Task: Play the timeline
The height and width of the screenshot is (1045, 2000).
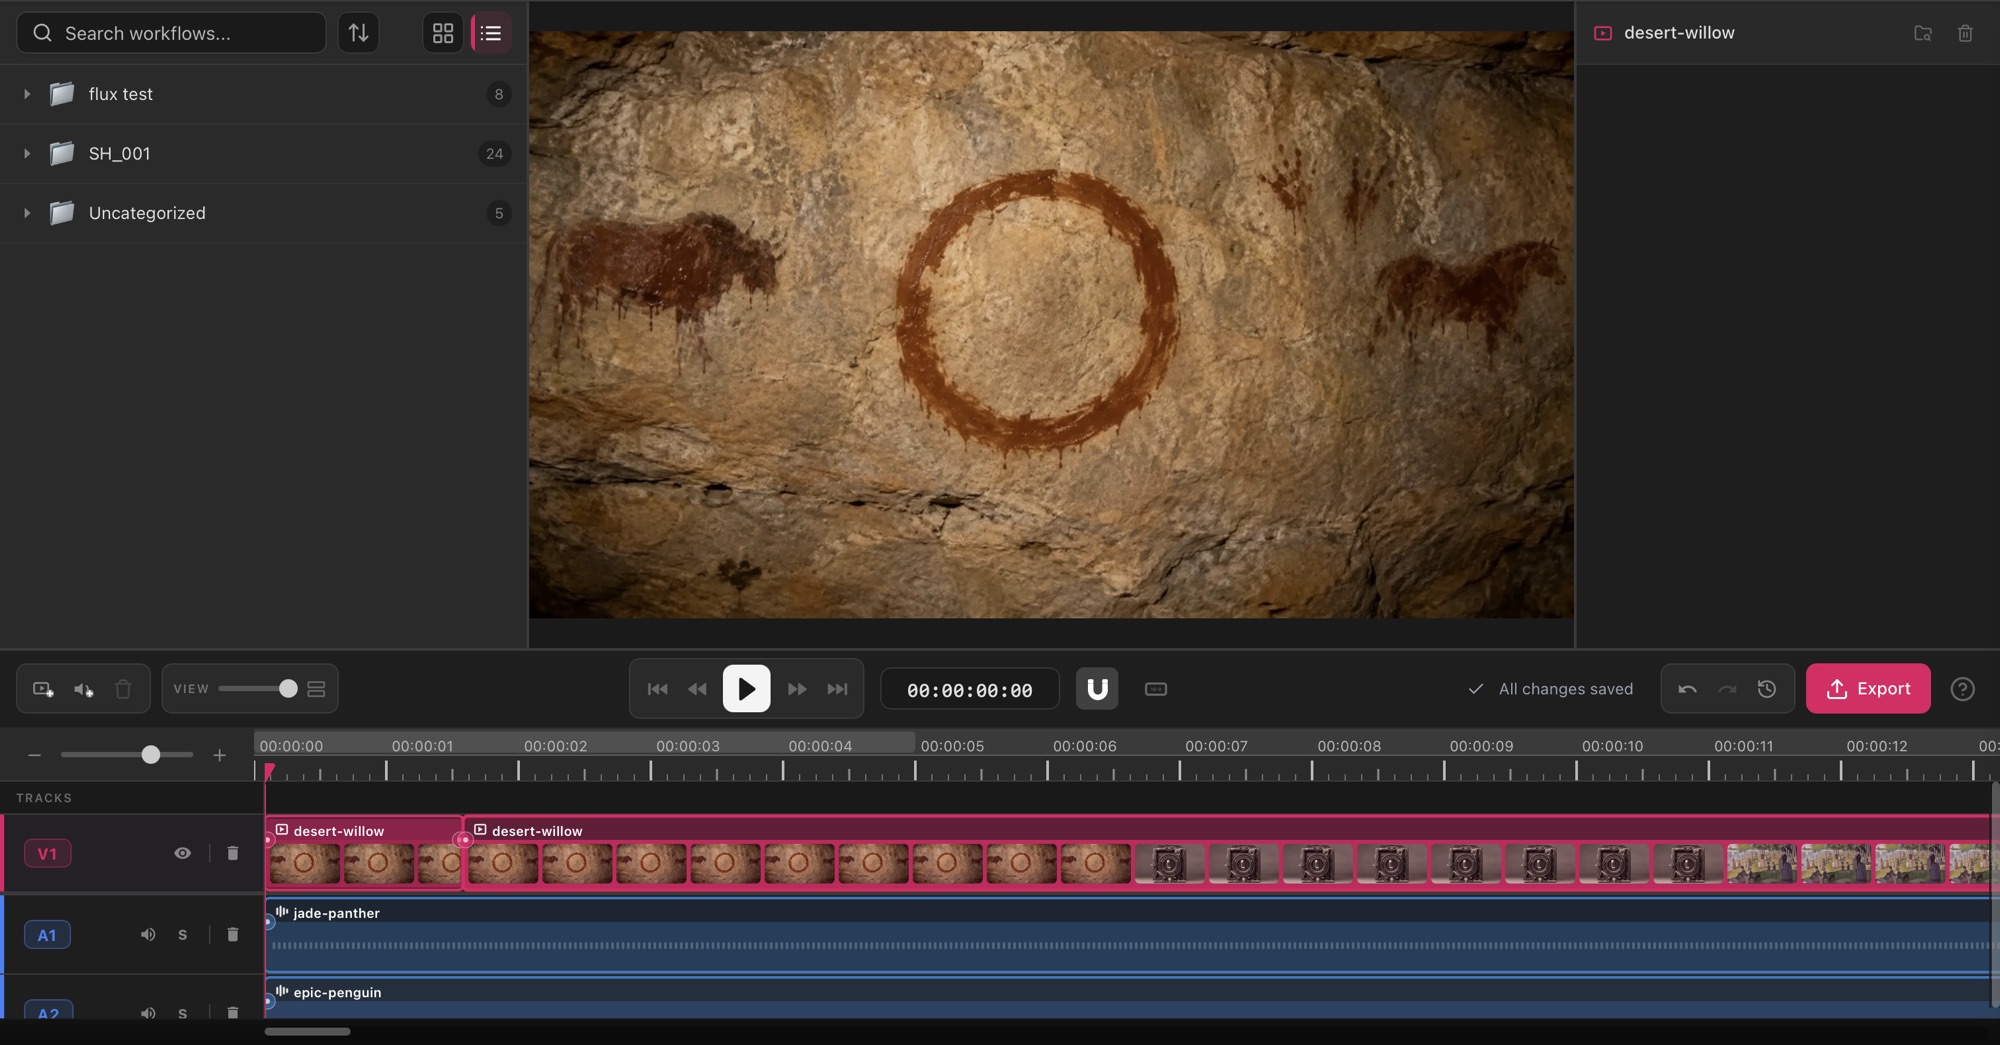Action: (746, 689)
